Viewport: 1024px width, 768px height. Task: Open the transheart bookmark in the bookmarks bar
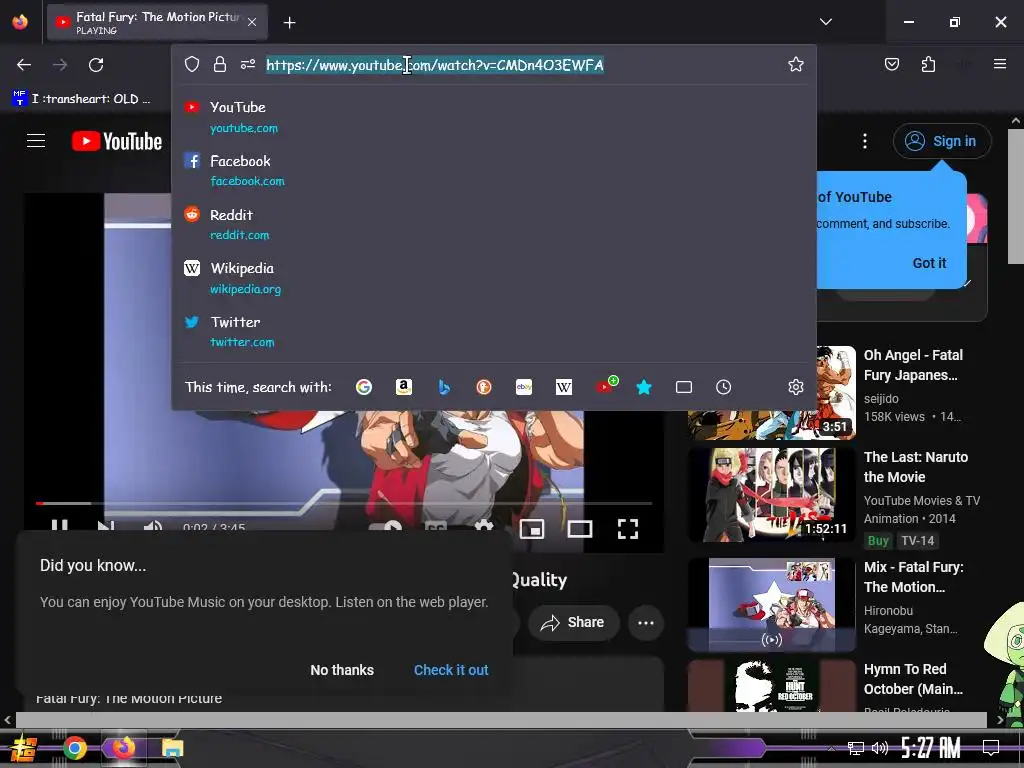(x=82, y=99)
